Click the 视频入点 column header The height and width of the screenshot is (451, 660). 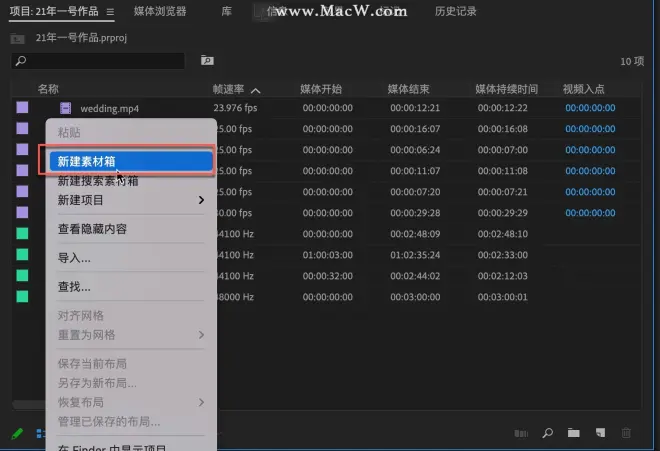583,89
